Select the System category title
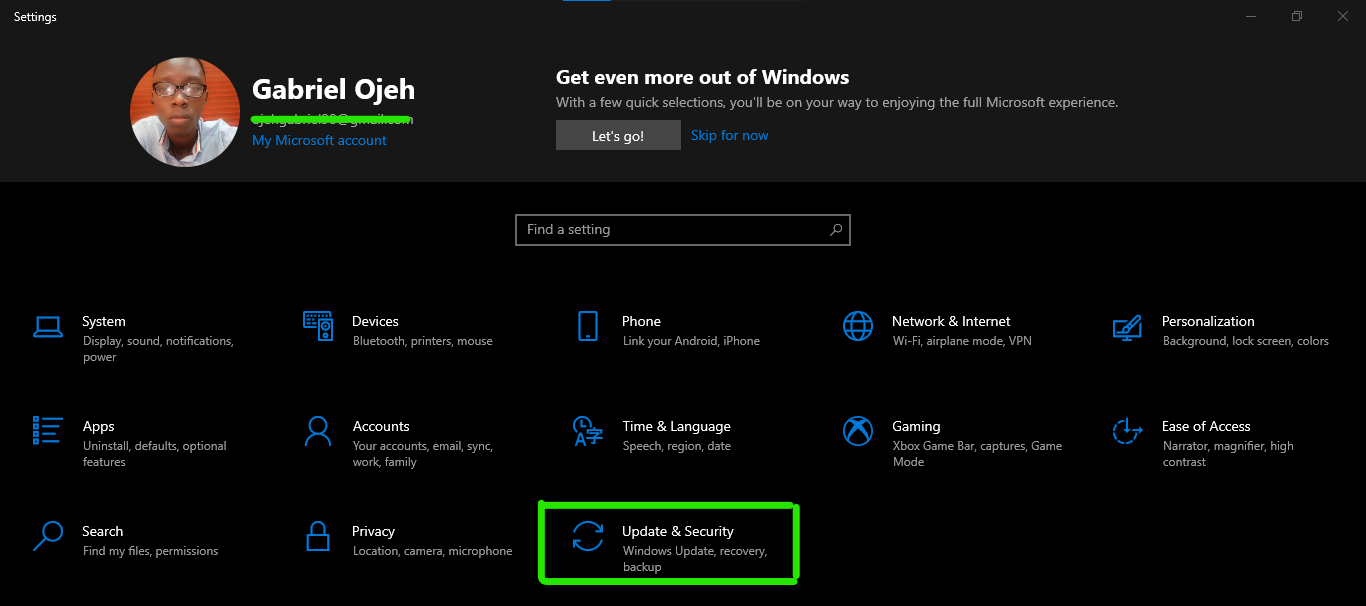The height and width of the screenshot is (606, 1366). point(104,321)
